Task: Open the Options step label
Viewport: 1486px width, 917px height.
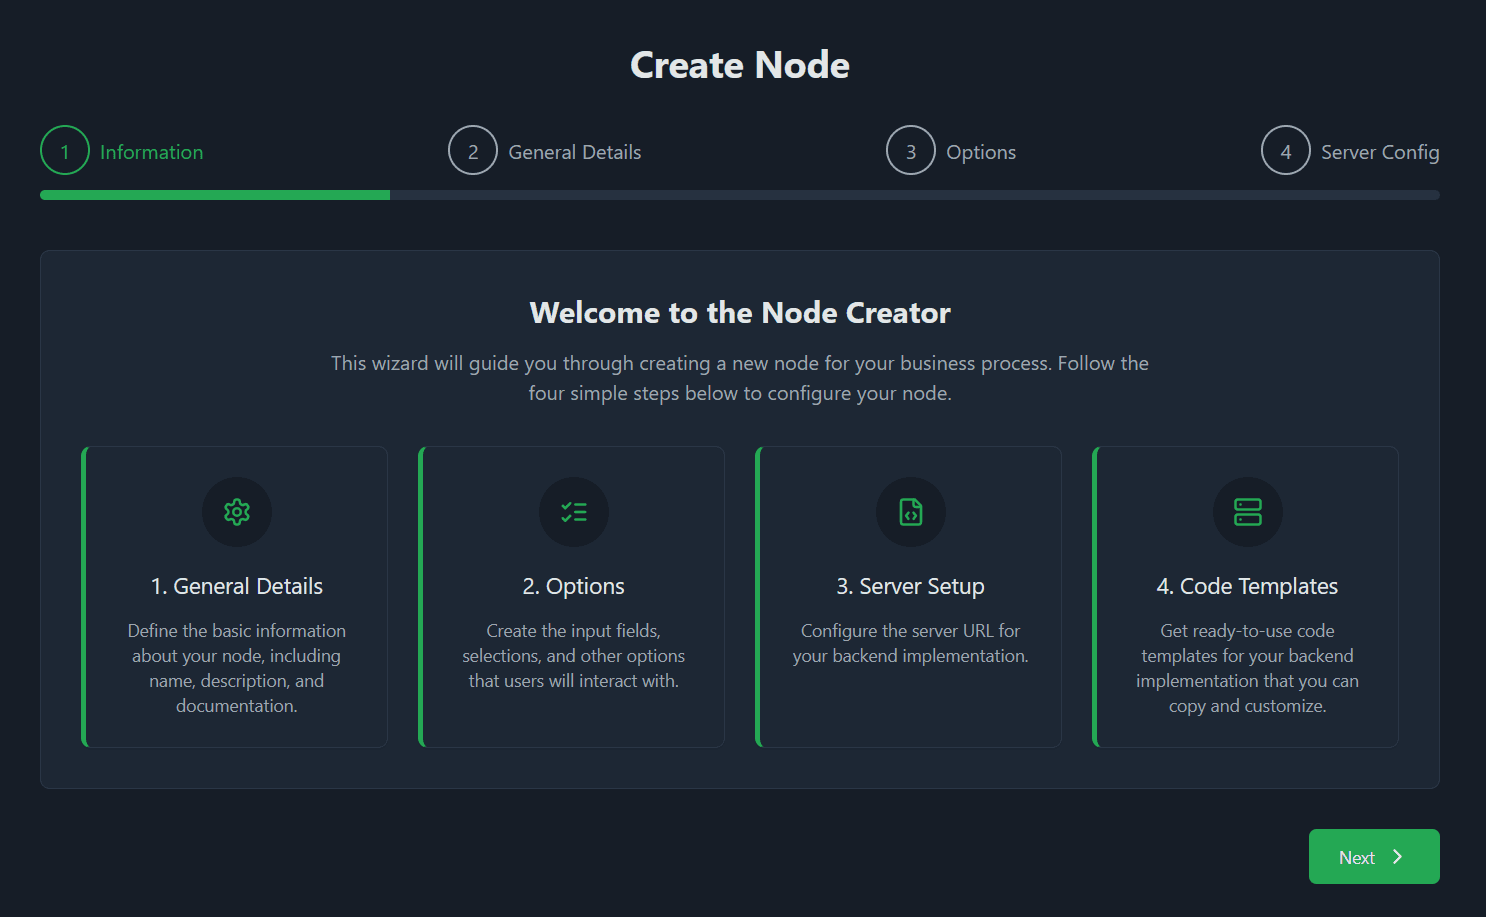Action: click(981, 152)
